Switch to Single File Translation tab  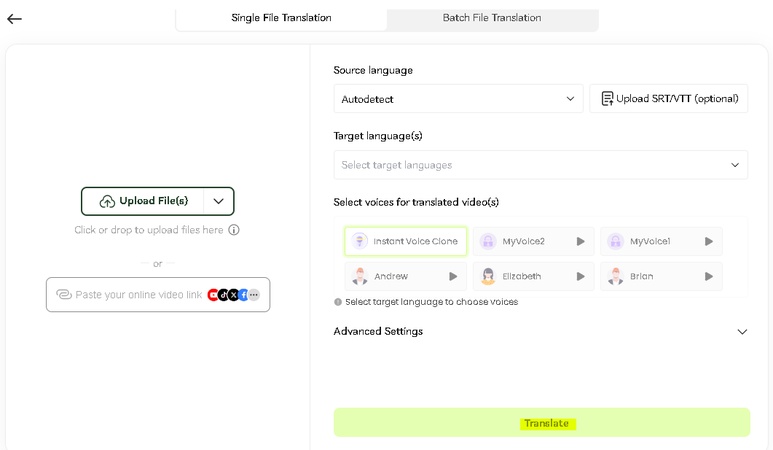click(x=281, y=18)
